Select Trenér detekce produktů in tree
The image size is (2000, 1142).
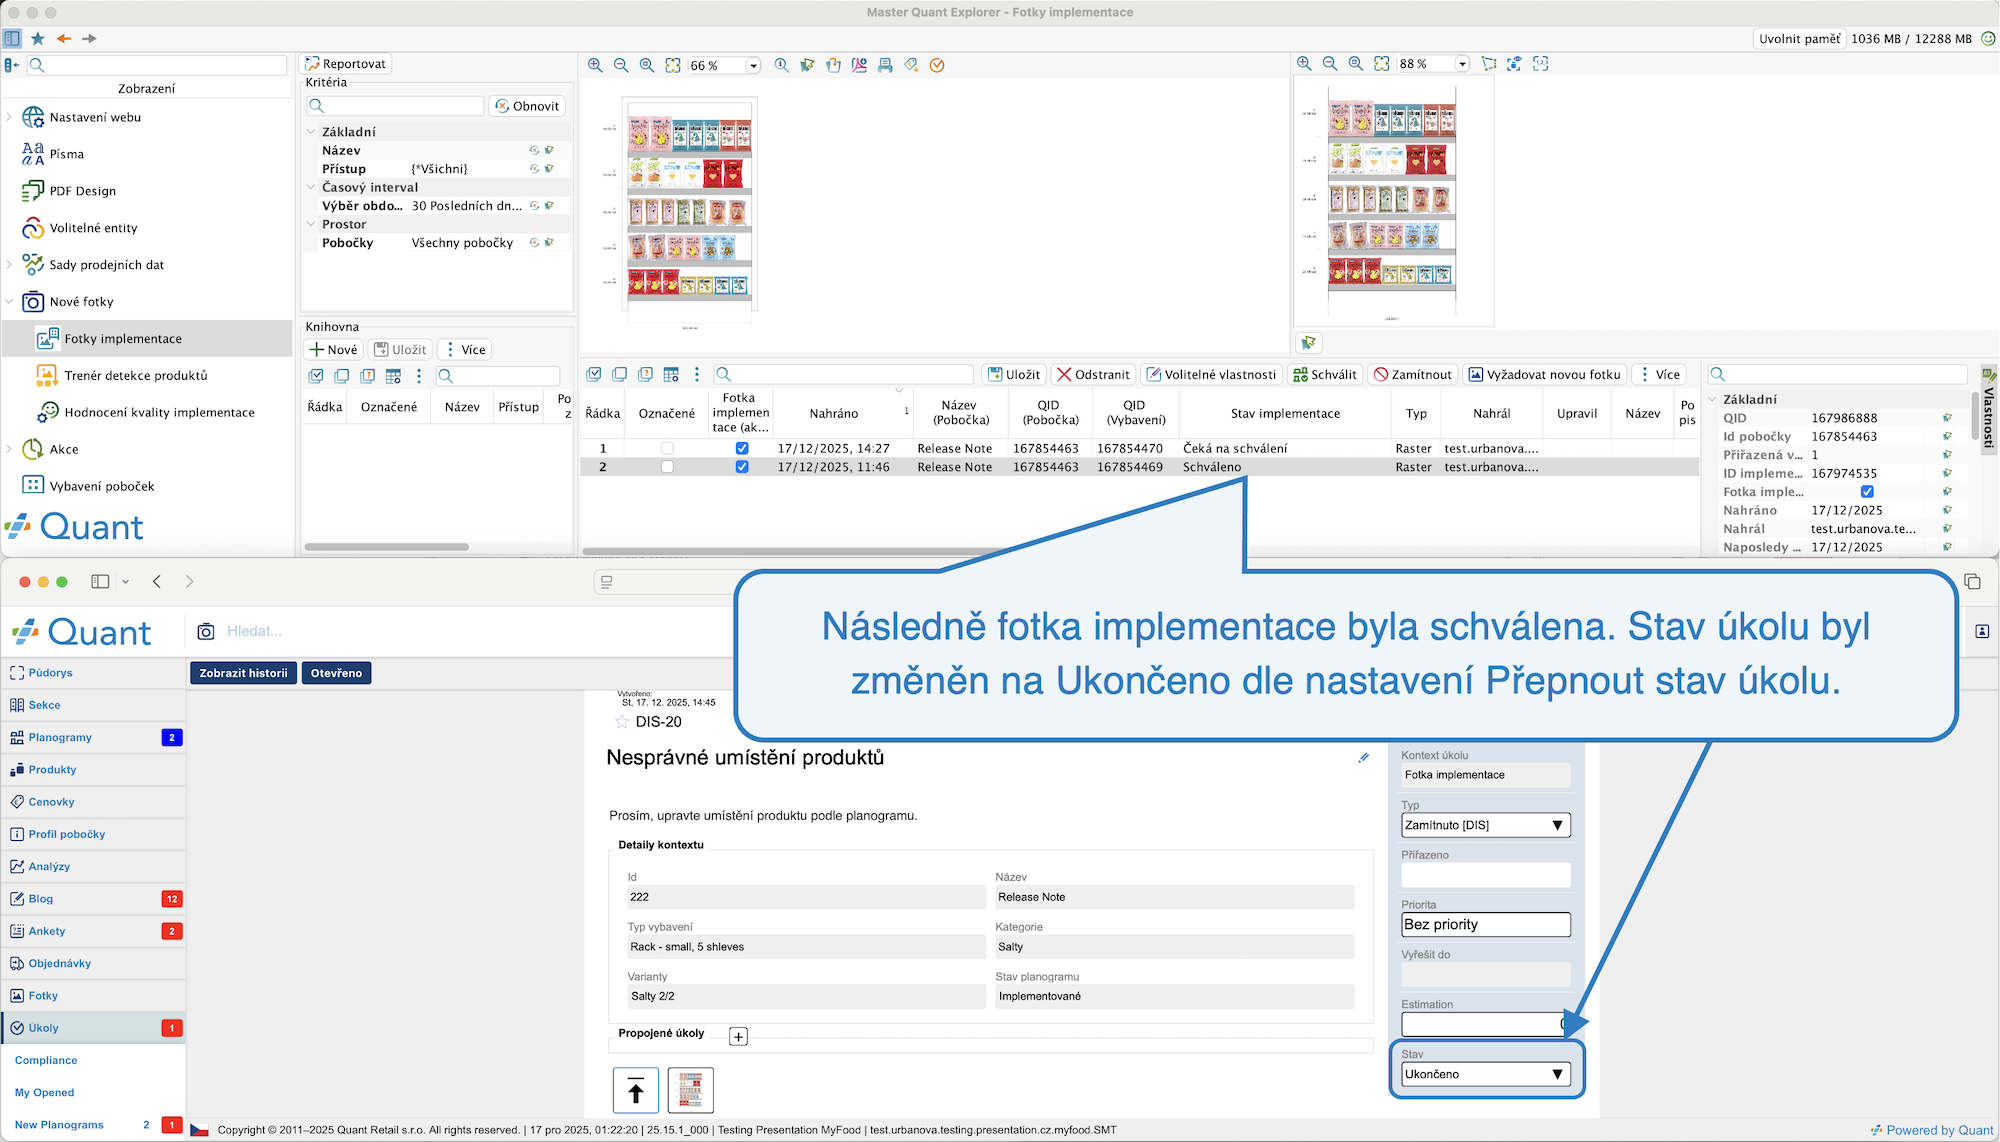[136, 376]
